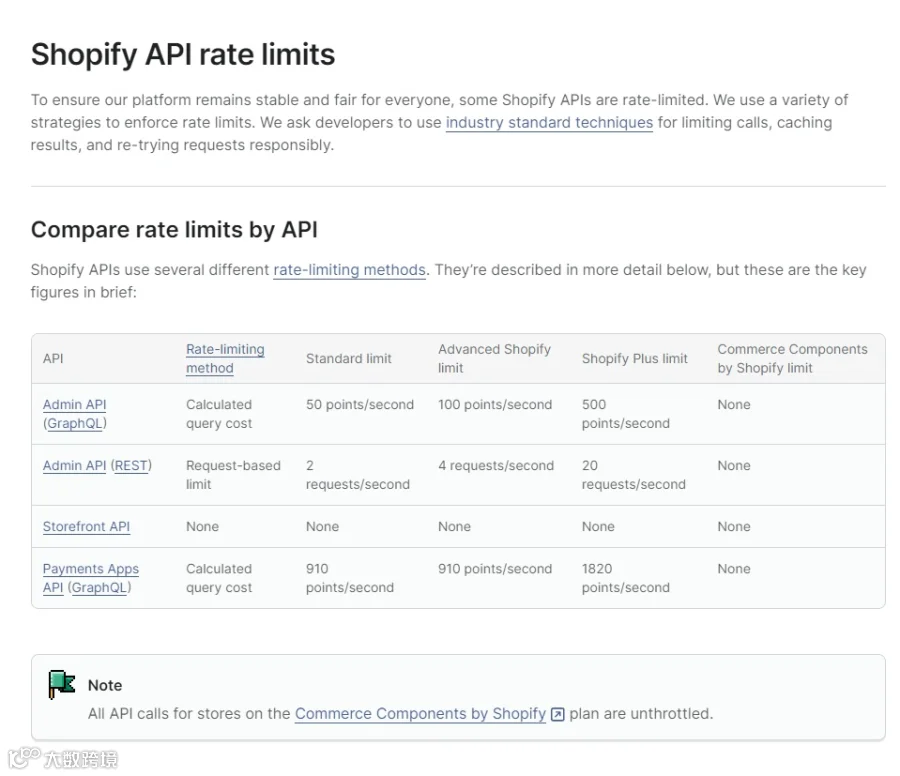Screen dimensions: 900x776
Task: Open the industry standard techniques link
Action: click(549, 122)
